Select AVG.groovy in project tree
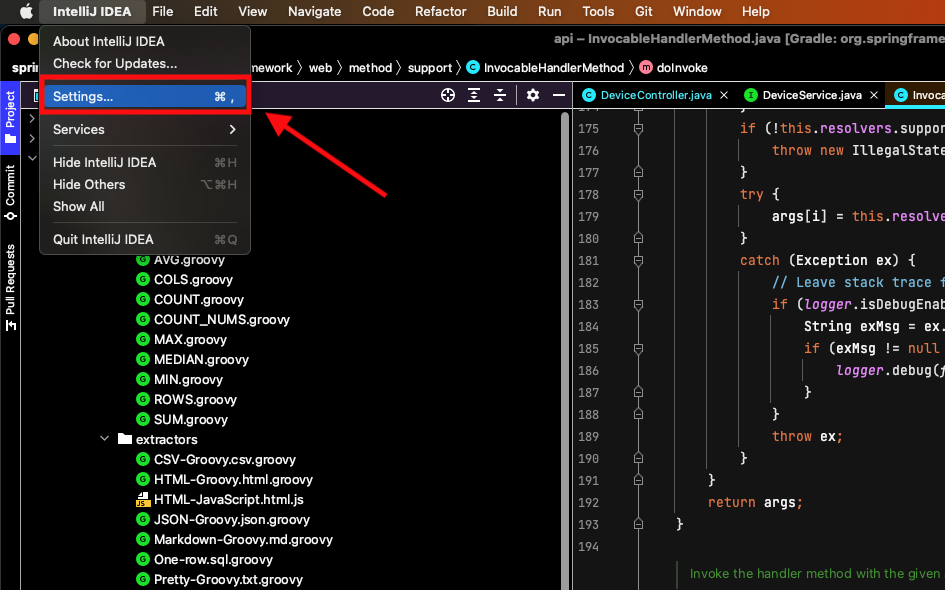This screenshot has width=945, height=590. coord(189,260)
